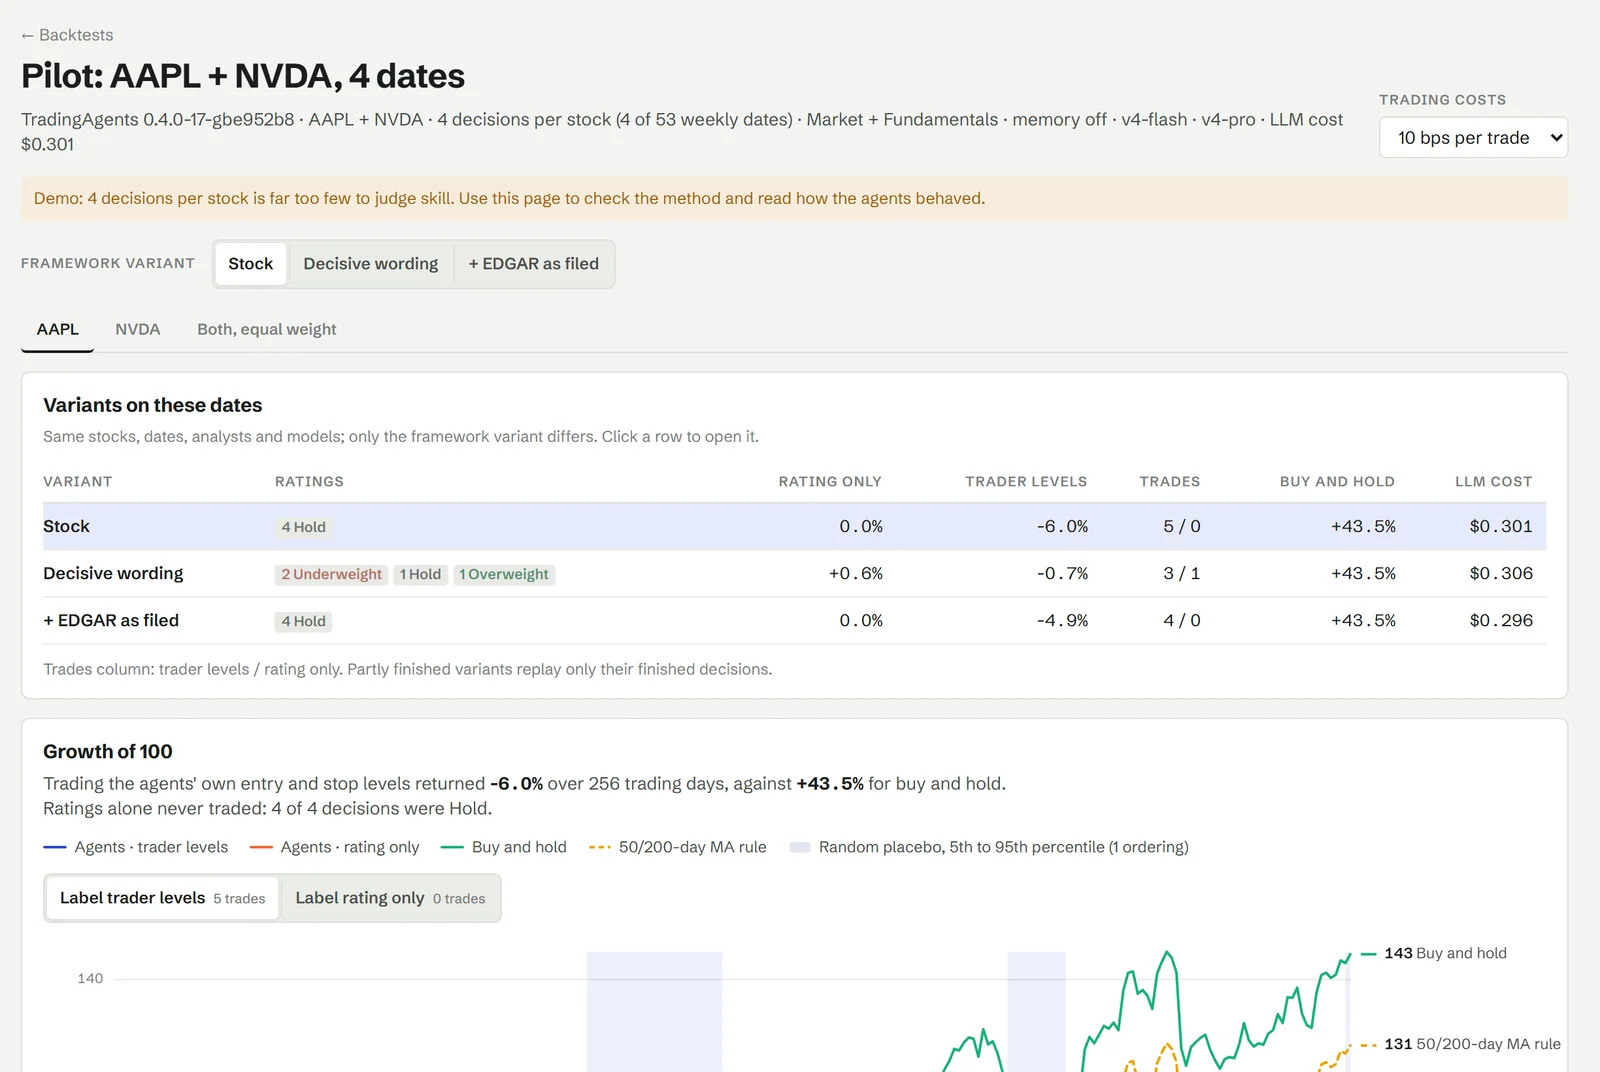1600x1072 pixels.
Task: Click Agents rating only orange legend line
Action: coord(261,847)
